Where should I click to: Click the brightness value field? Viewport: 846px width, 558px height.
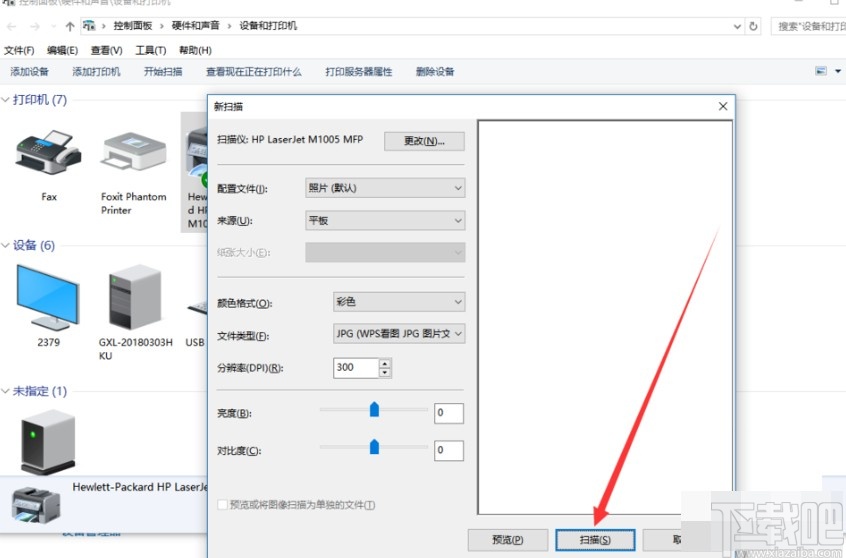click(x=449, y=413)
